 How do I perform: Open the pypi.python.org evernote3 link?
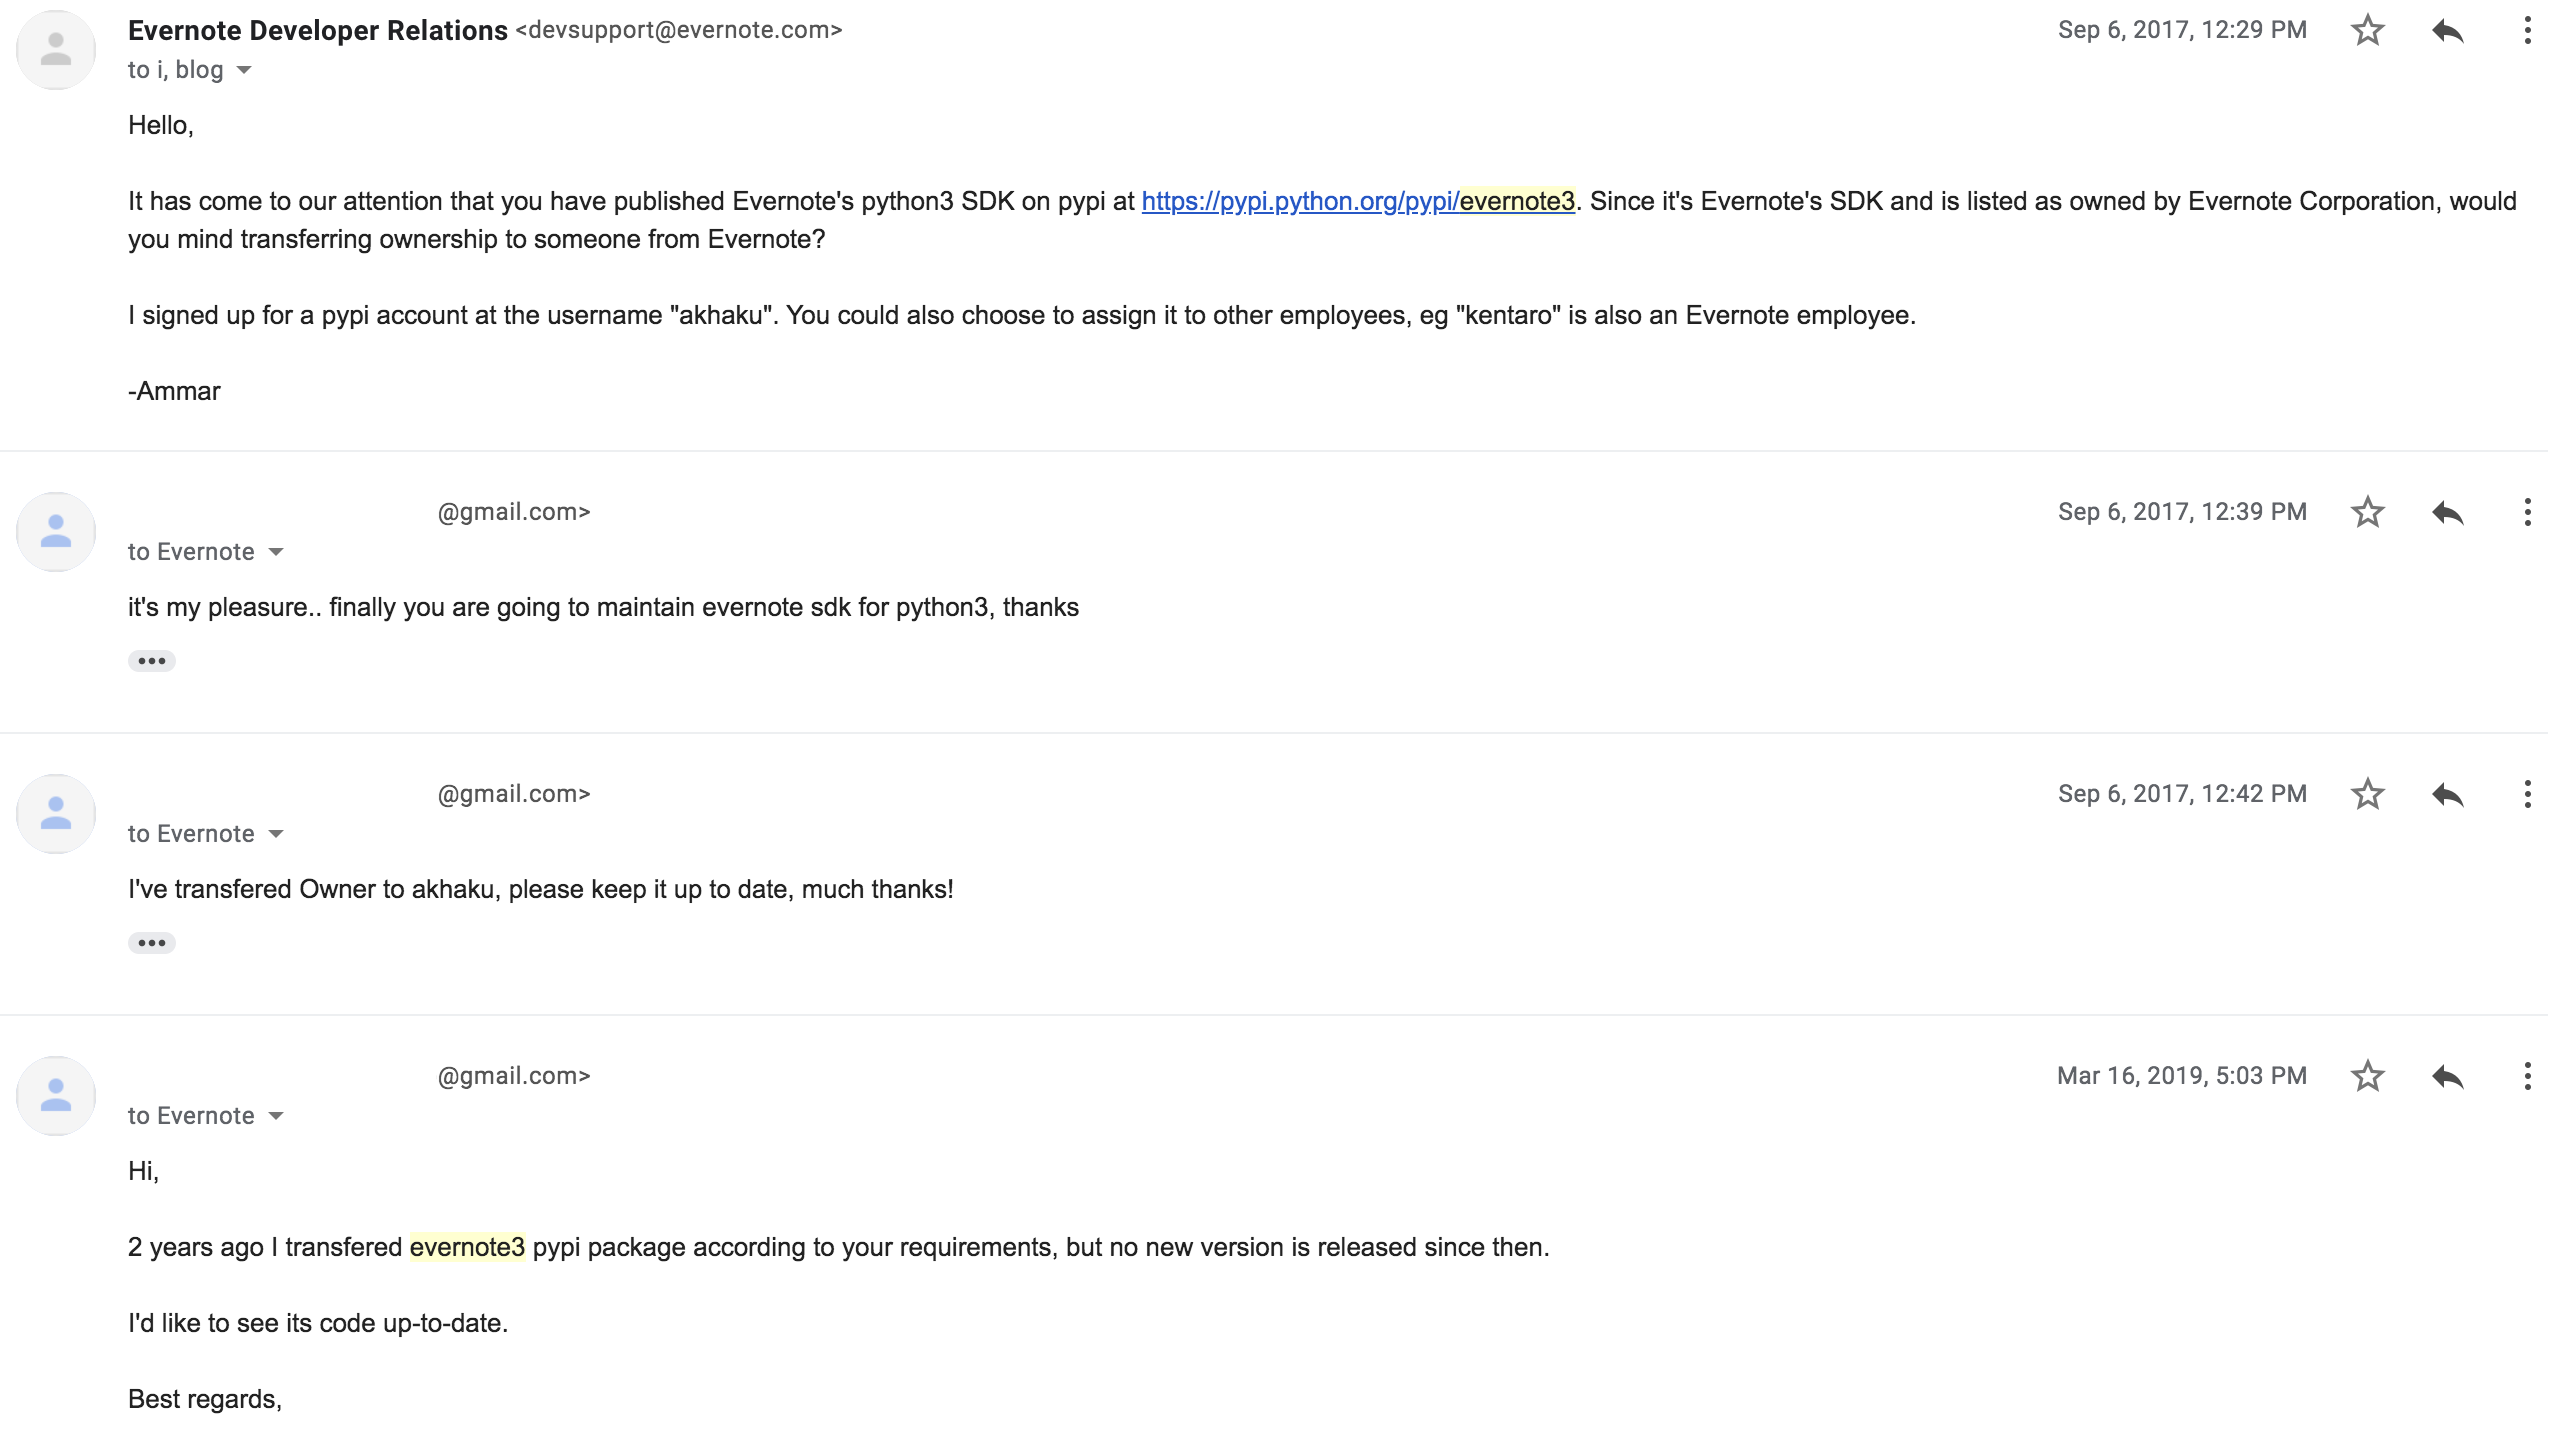coord(1357,201)
